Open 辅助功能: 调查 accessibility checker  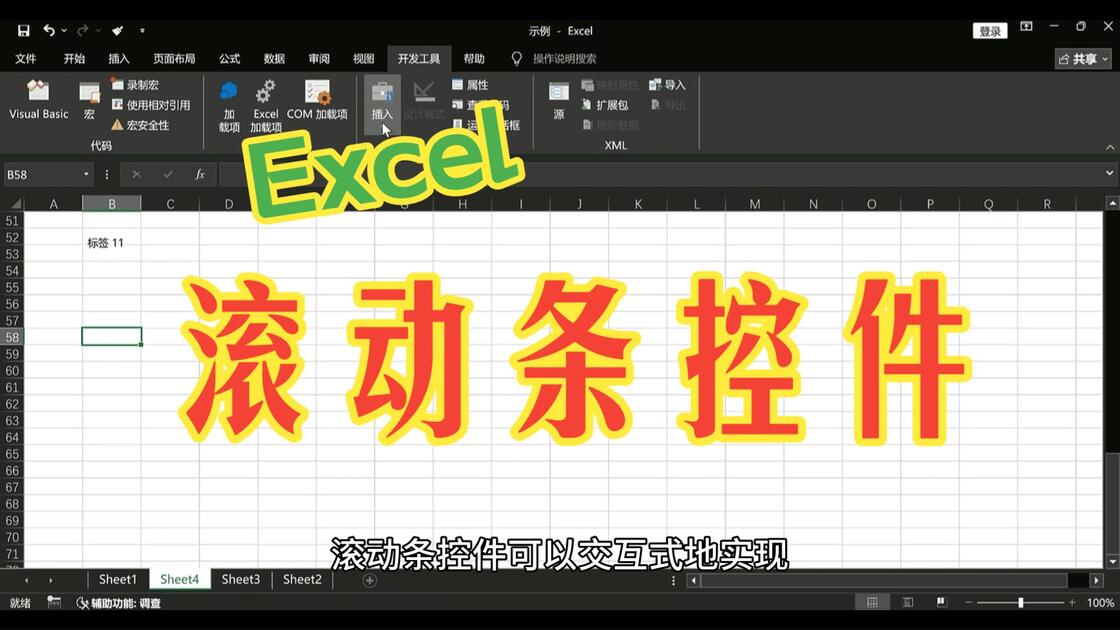[x=119, y=603]
